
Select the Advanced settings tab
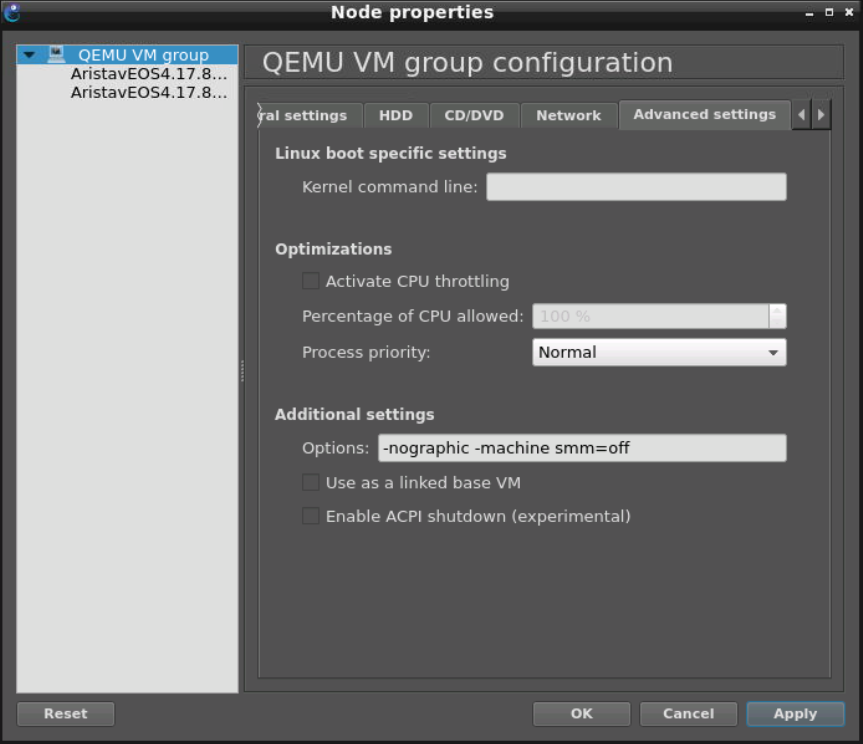704,114
